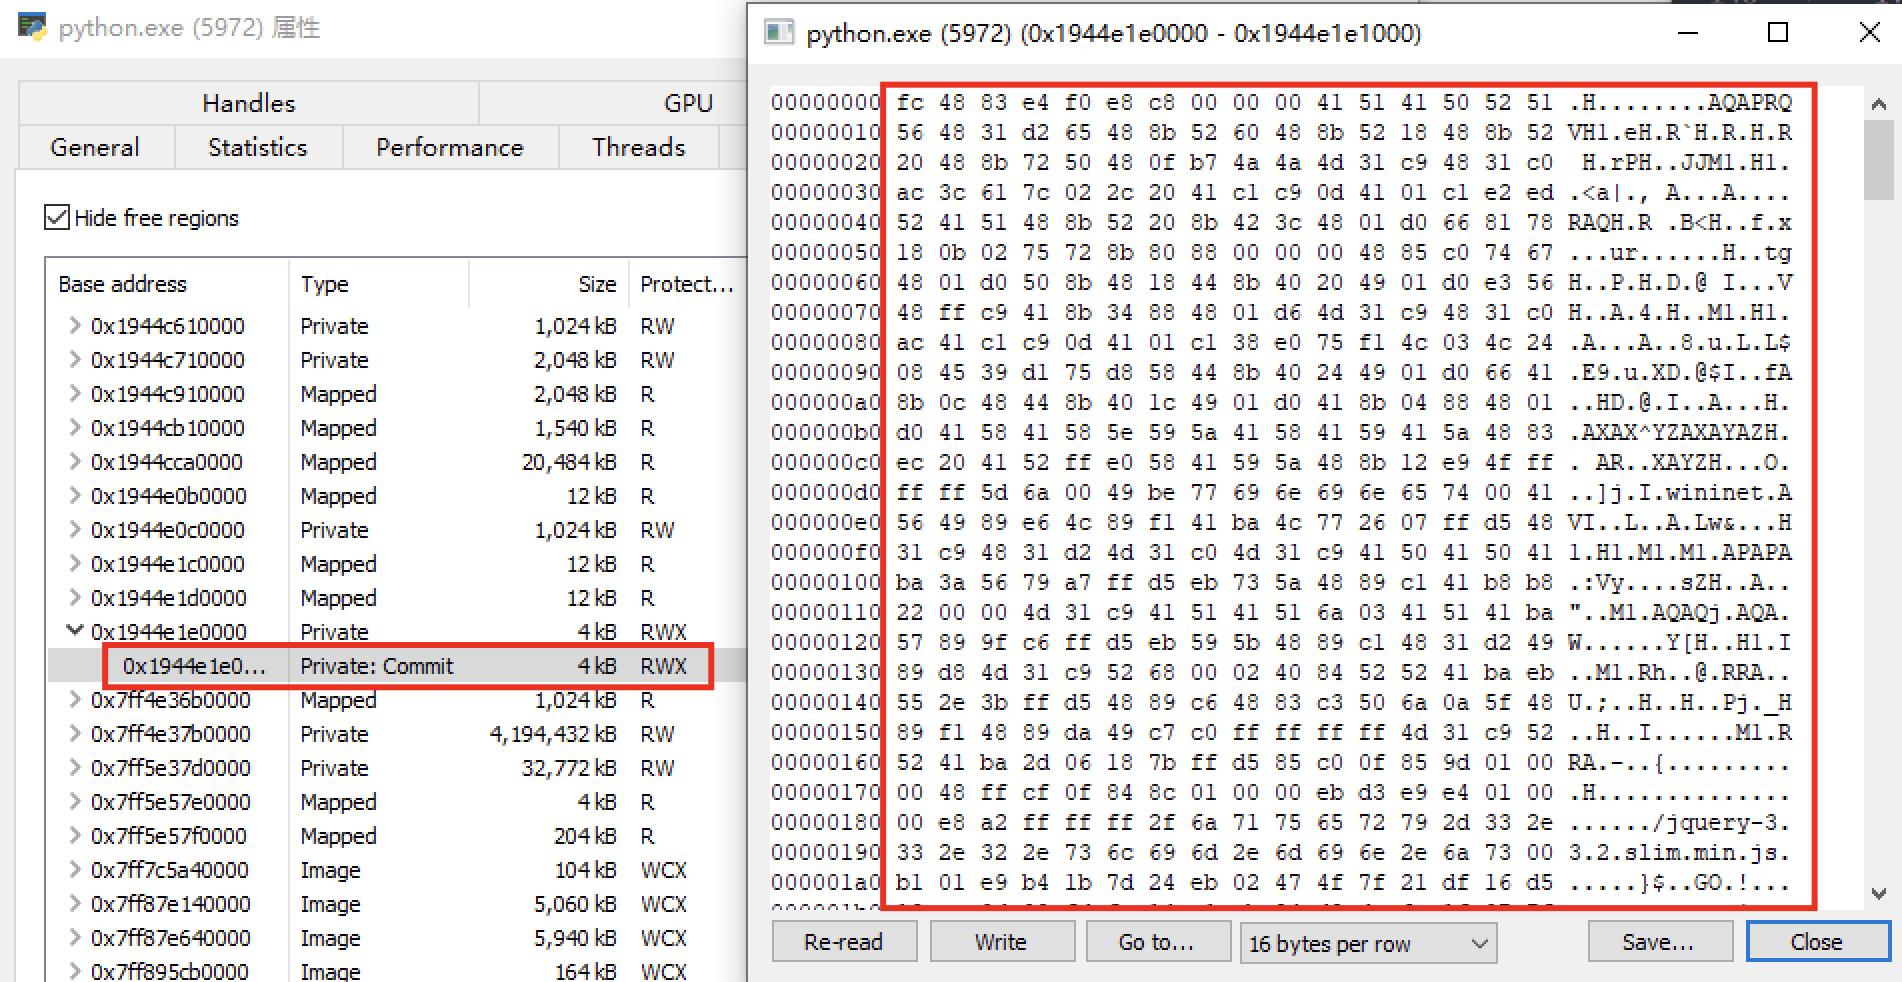Image resolution: width=1902 pixels, height=982 pixels.
Task: Minimize the memory editor window
Action: pyautogui.click(x=1688, y=33)
